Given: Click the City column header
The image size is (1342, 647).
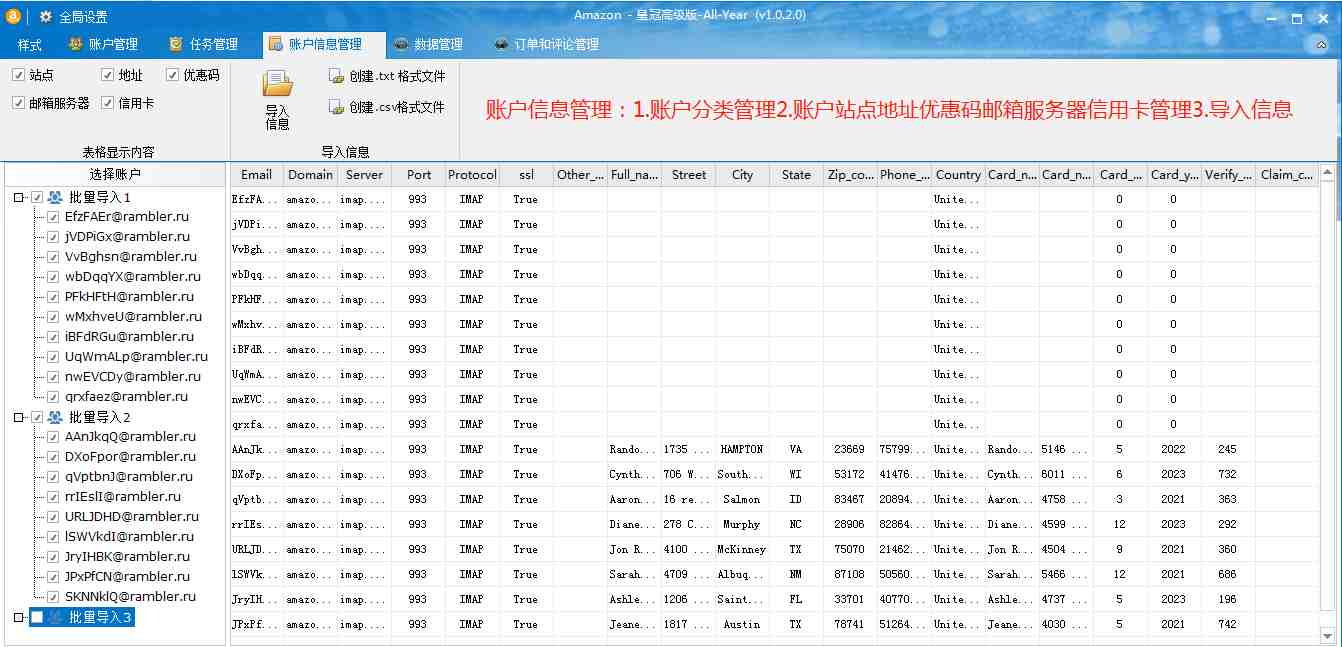Looking at the screenshot, I should pos(742,174).
